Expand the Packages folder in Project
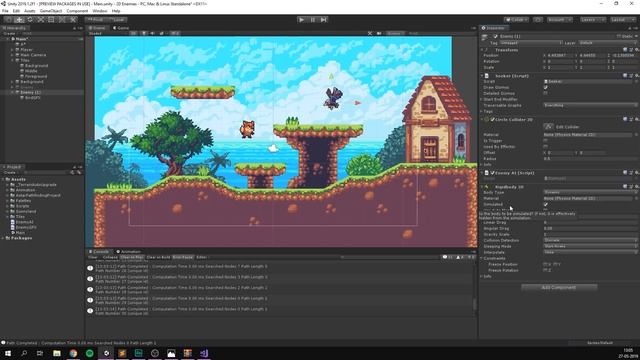This screenshot has width=640, height=360. point(3,238)
